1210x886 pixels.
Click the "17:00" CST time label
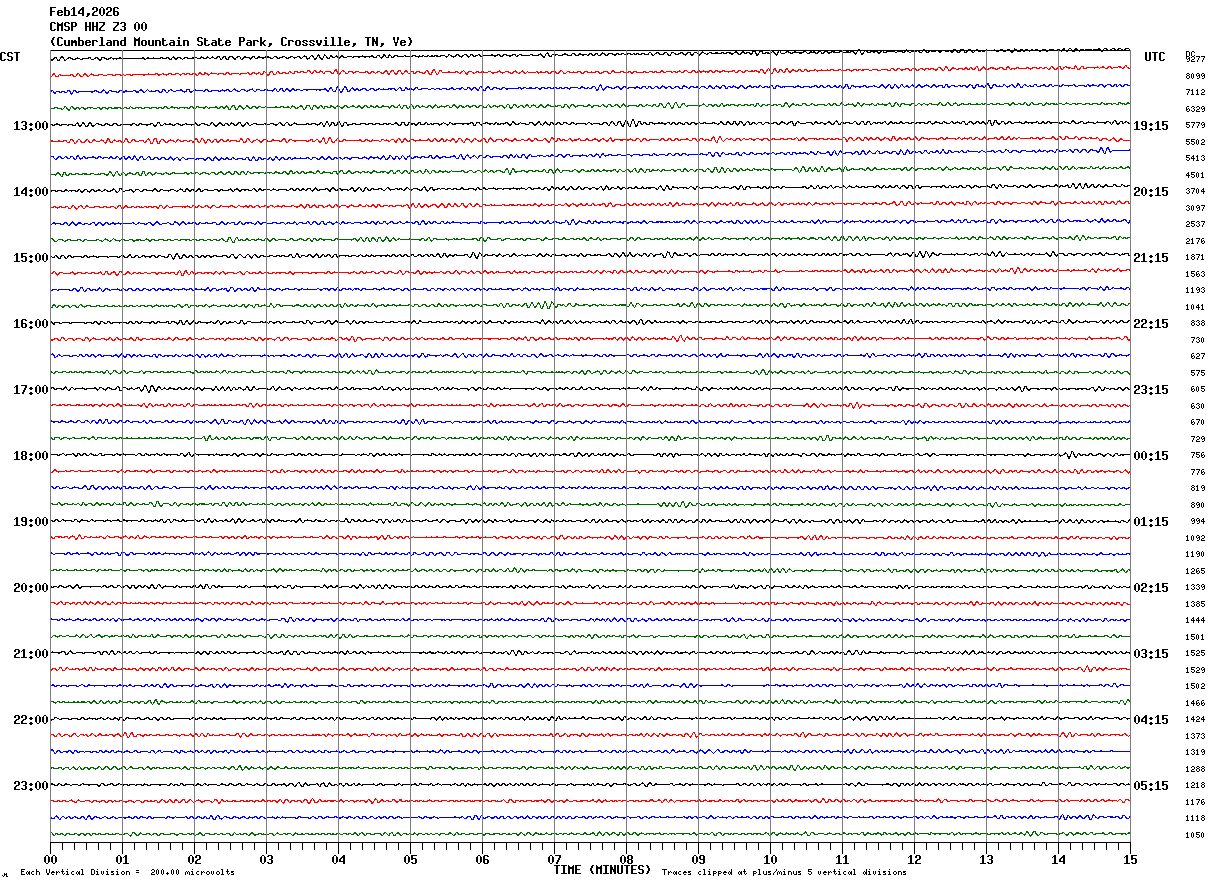(x=30, y=390)
